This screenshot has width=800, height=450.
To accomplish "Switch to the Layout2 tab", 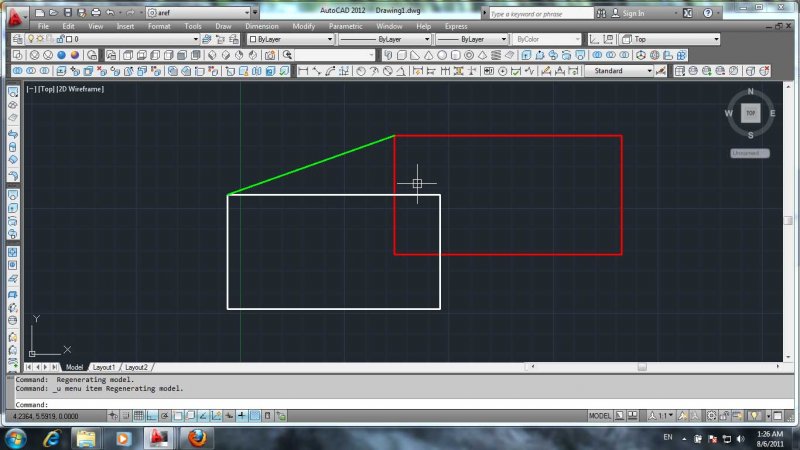I will click(136, 367).
